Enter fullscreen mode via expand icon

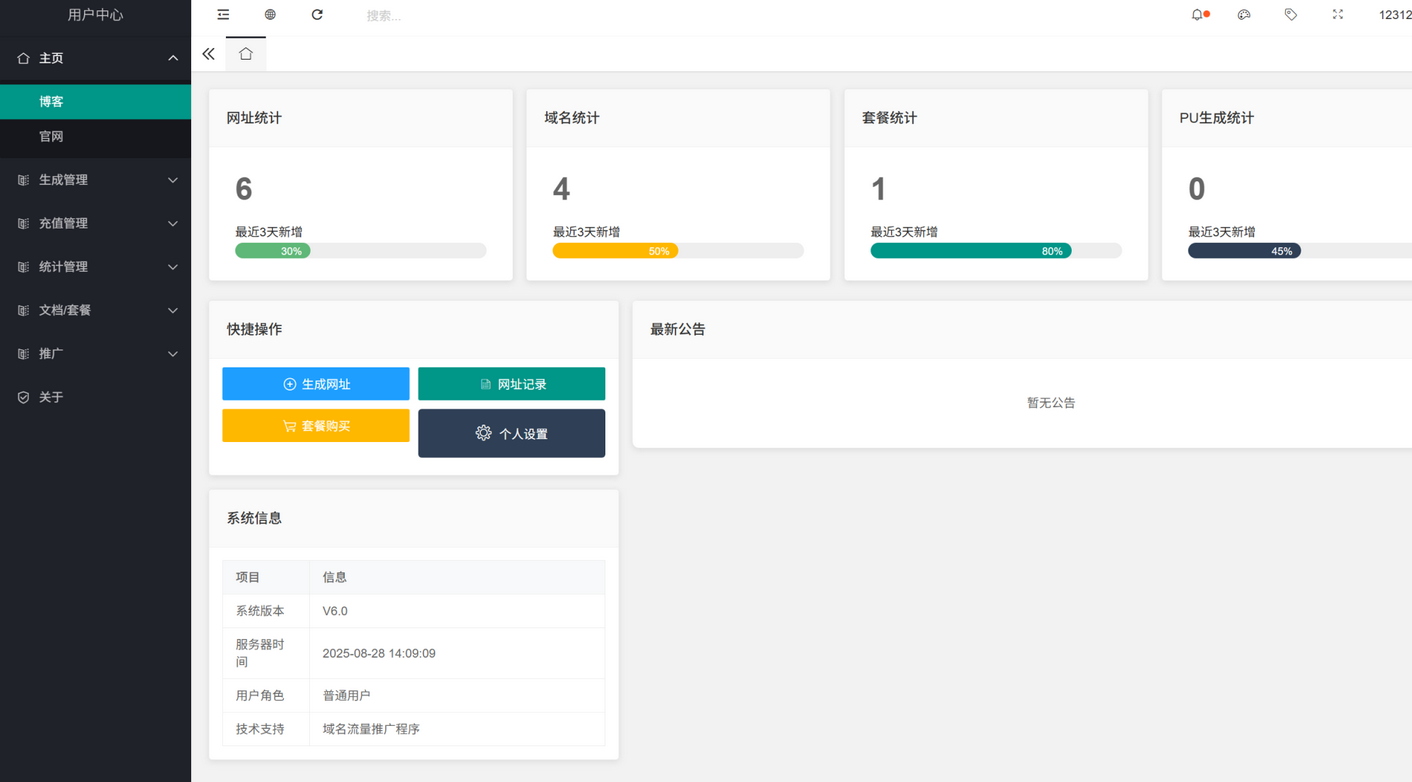[1338, 15]
